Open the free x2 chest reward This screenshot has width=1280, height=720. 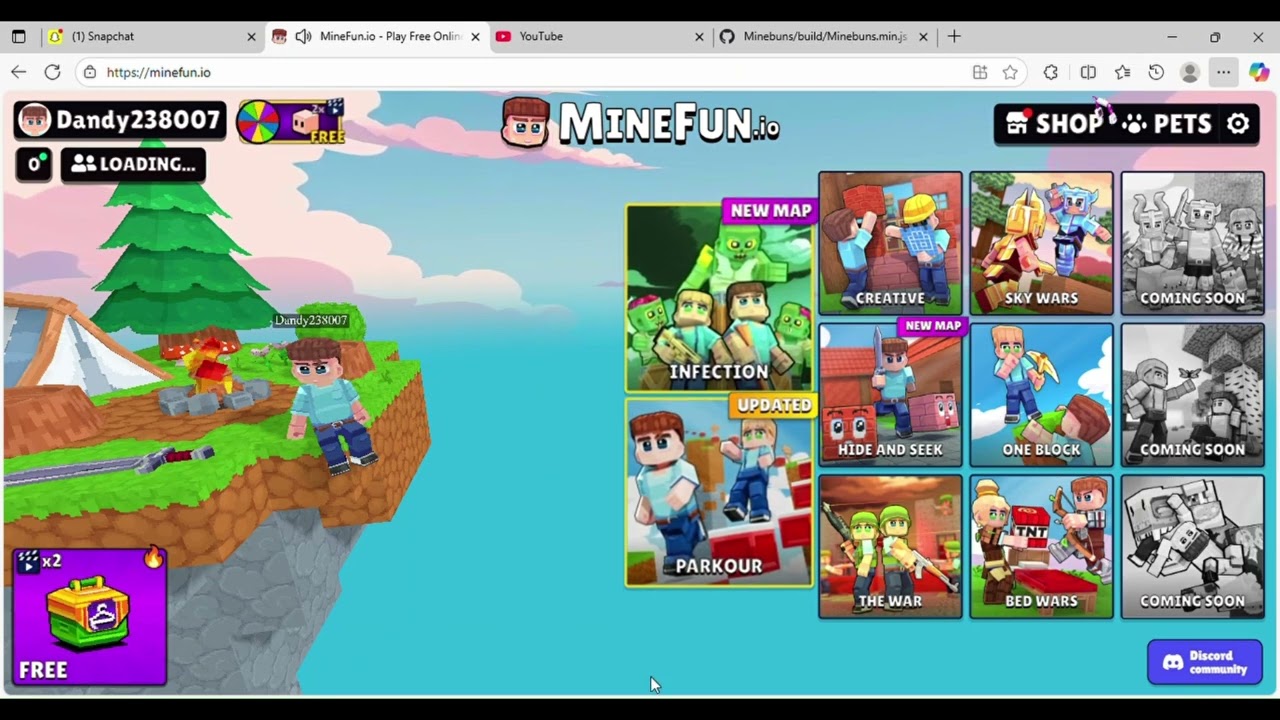(89, 616)
